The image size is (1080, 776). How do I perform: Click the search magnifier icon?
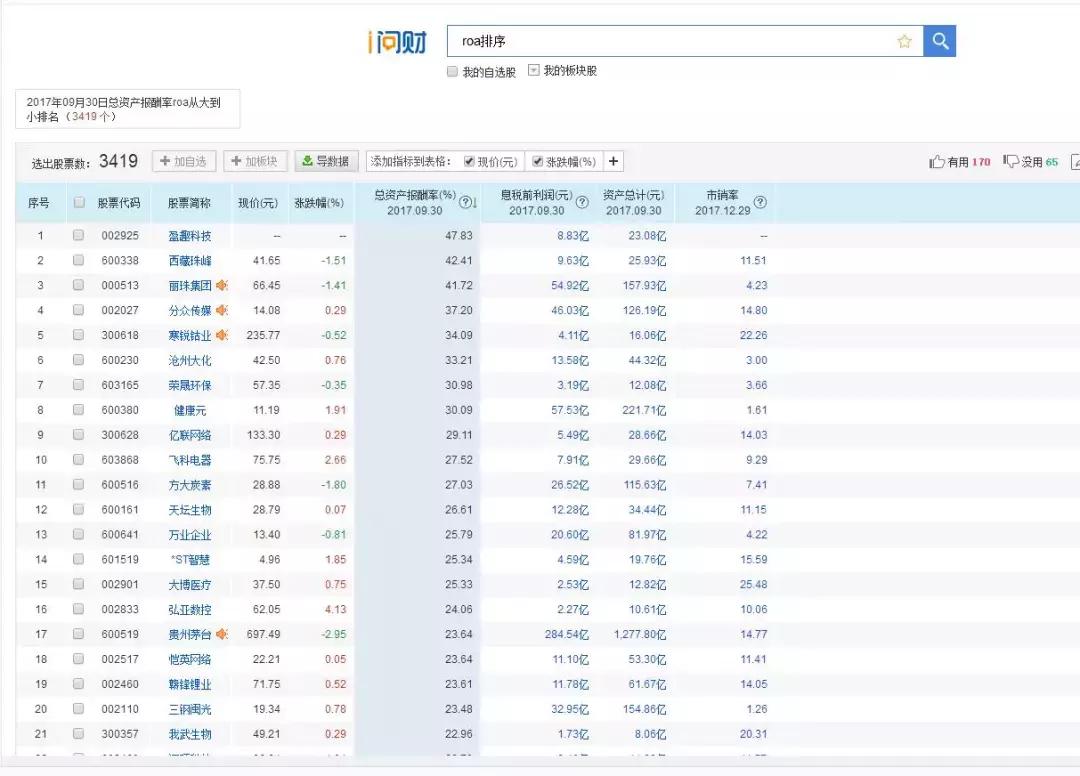[938, 40]
